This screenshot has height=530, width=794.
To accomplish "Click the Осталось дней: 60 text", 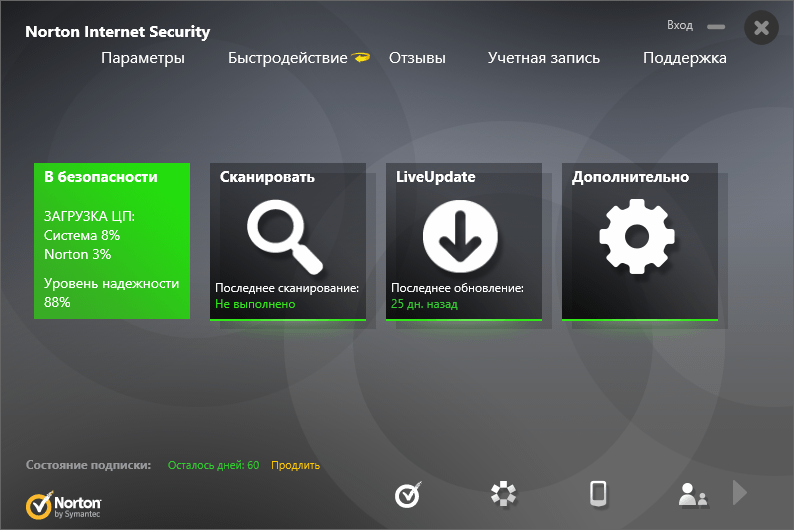I will (x=213, y=465).
